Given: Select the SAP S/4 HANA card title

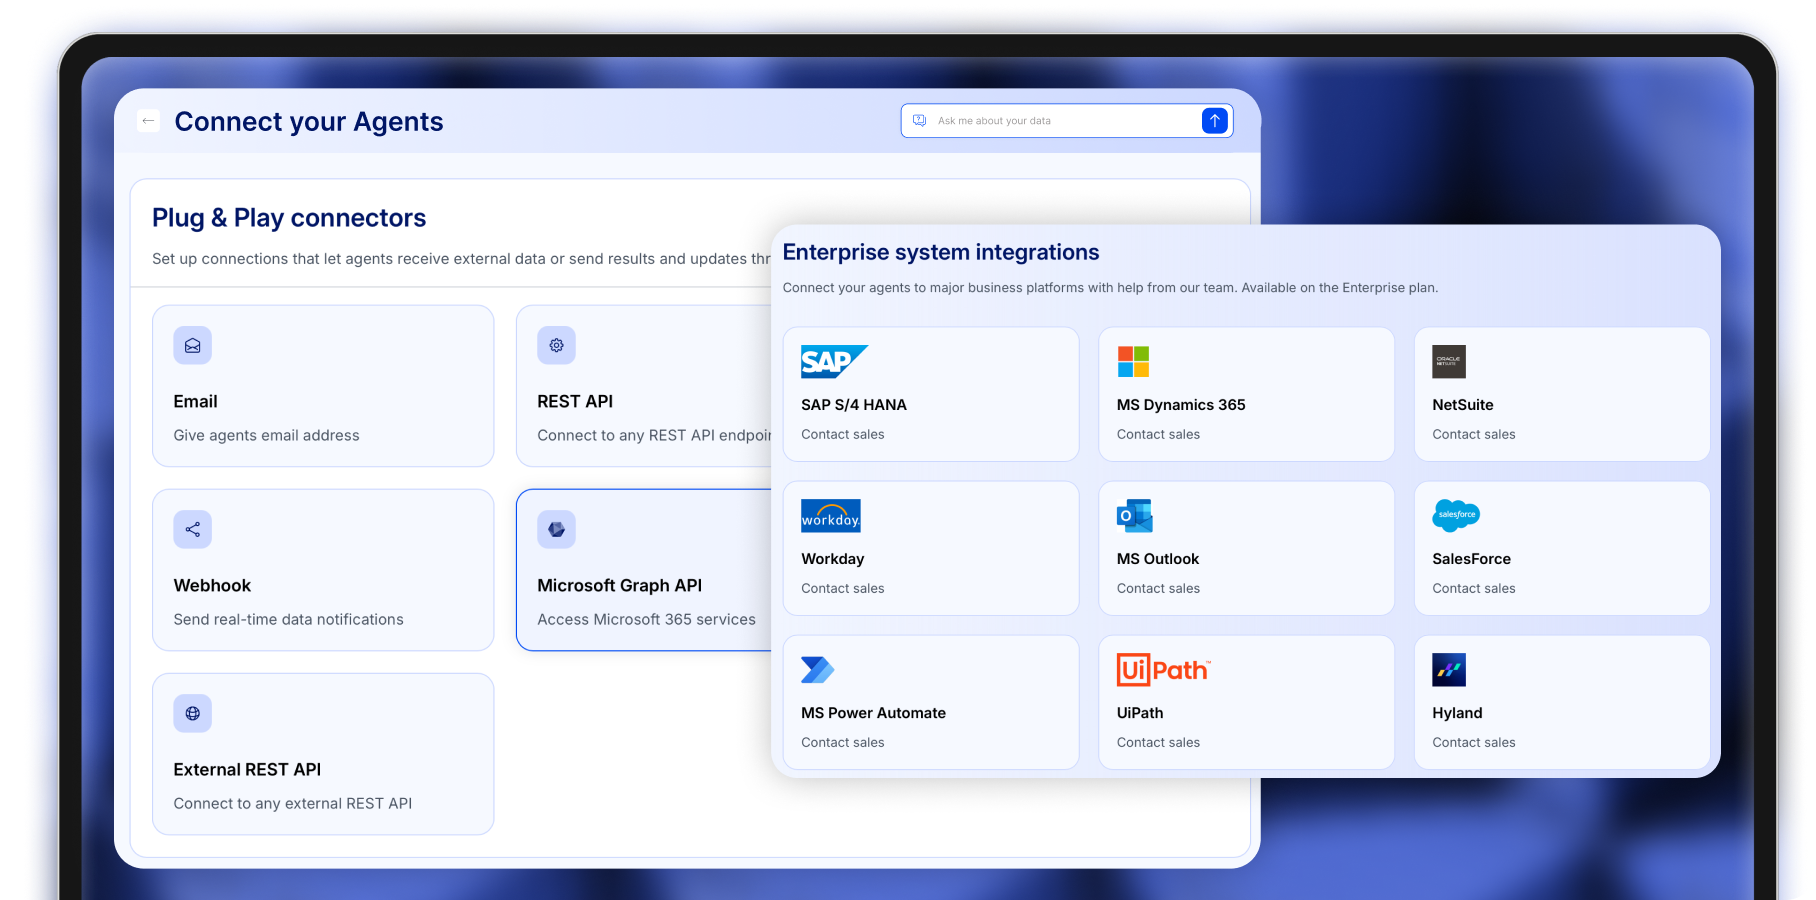Looking at the screenshot, I should click(854, 405).
